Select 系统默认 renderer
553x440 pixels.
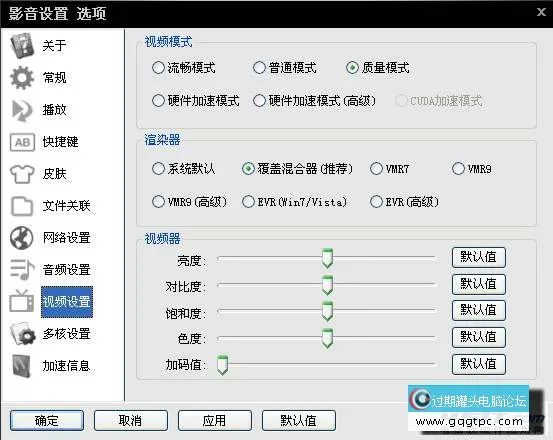click(183, 169)
